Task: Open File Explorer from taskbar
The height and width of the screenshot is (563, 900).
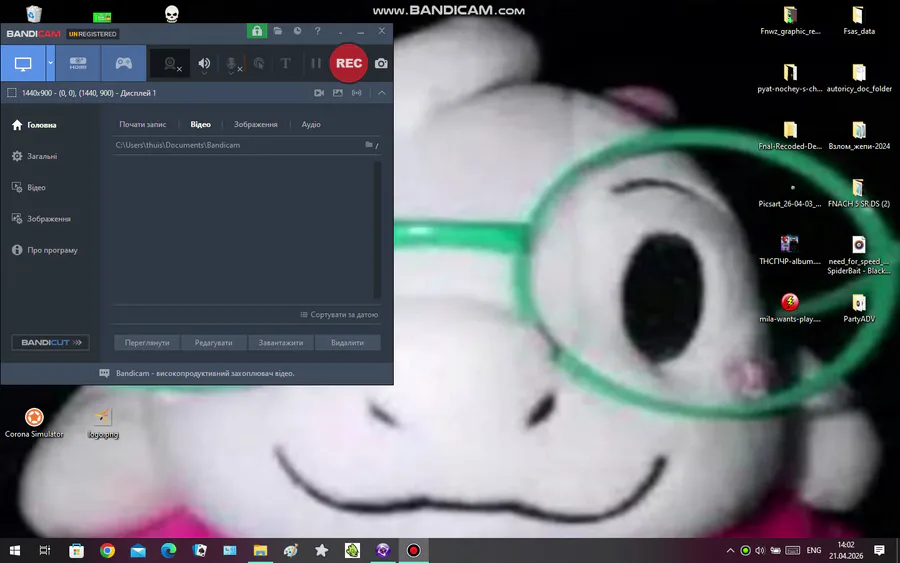Action: (260, 550)
